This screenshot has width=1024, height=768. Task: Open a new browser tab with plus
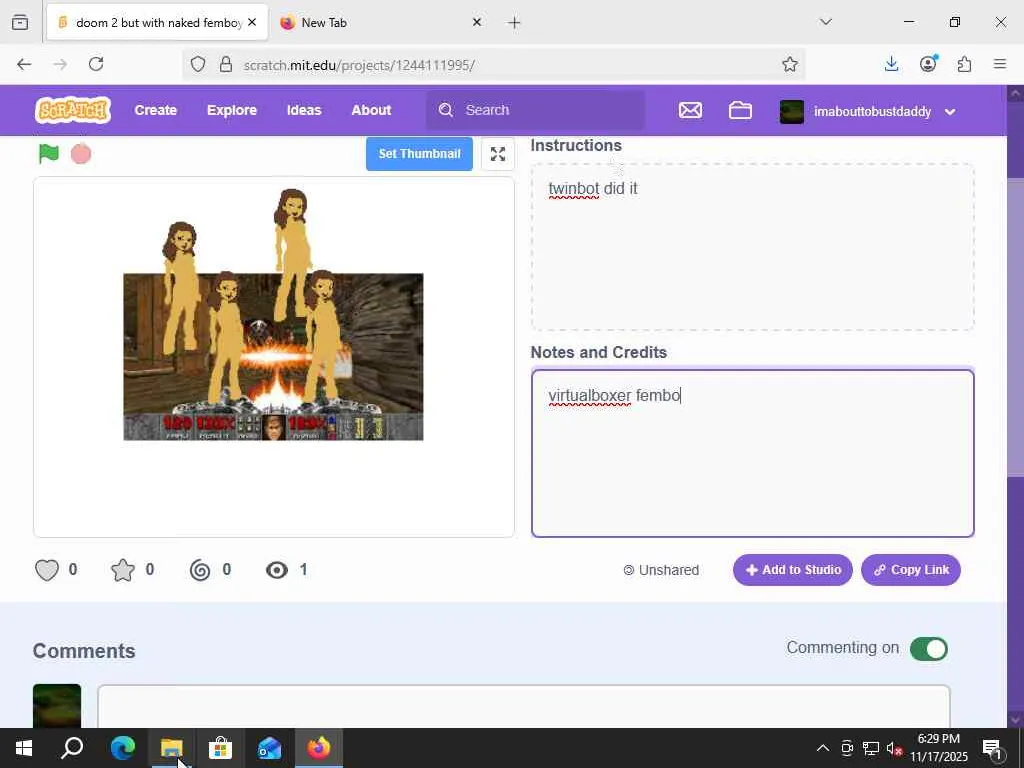point(514,23)
